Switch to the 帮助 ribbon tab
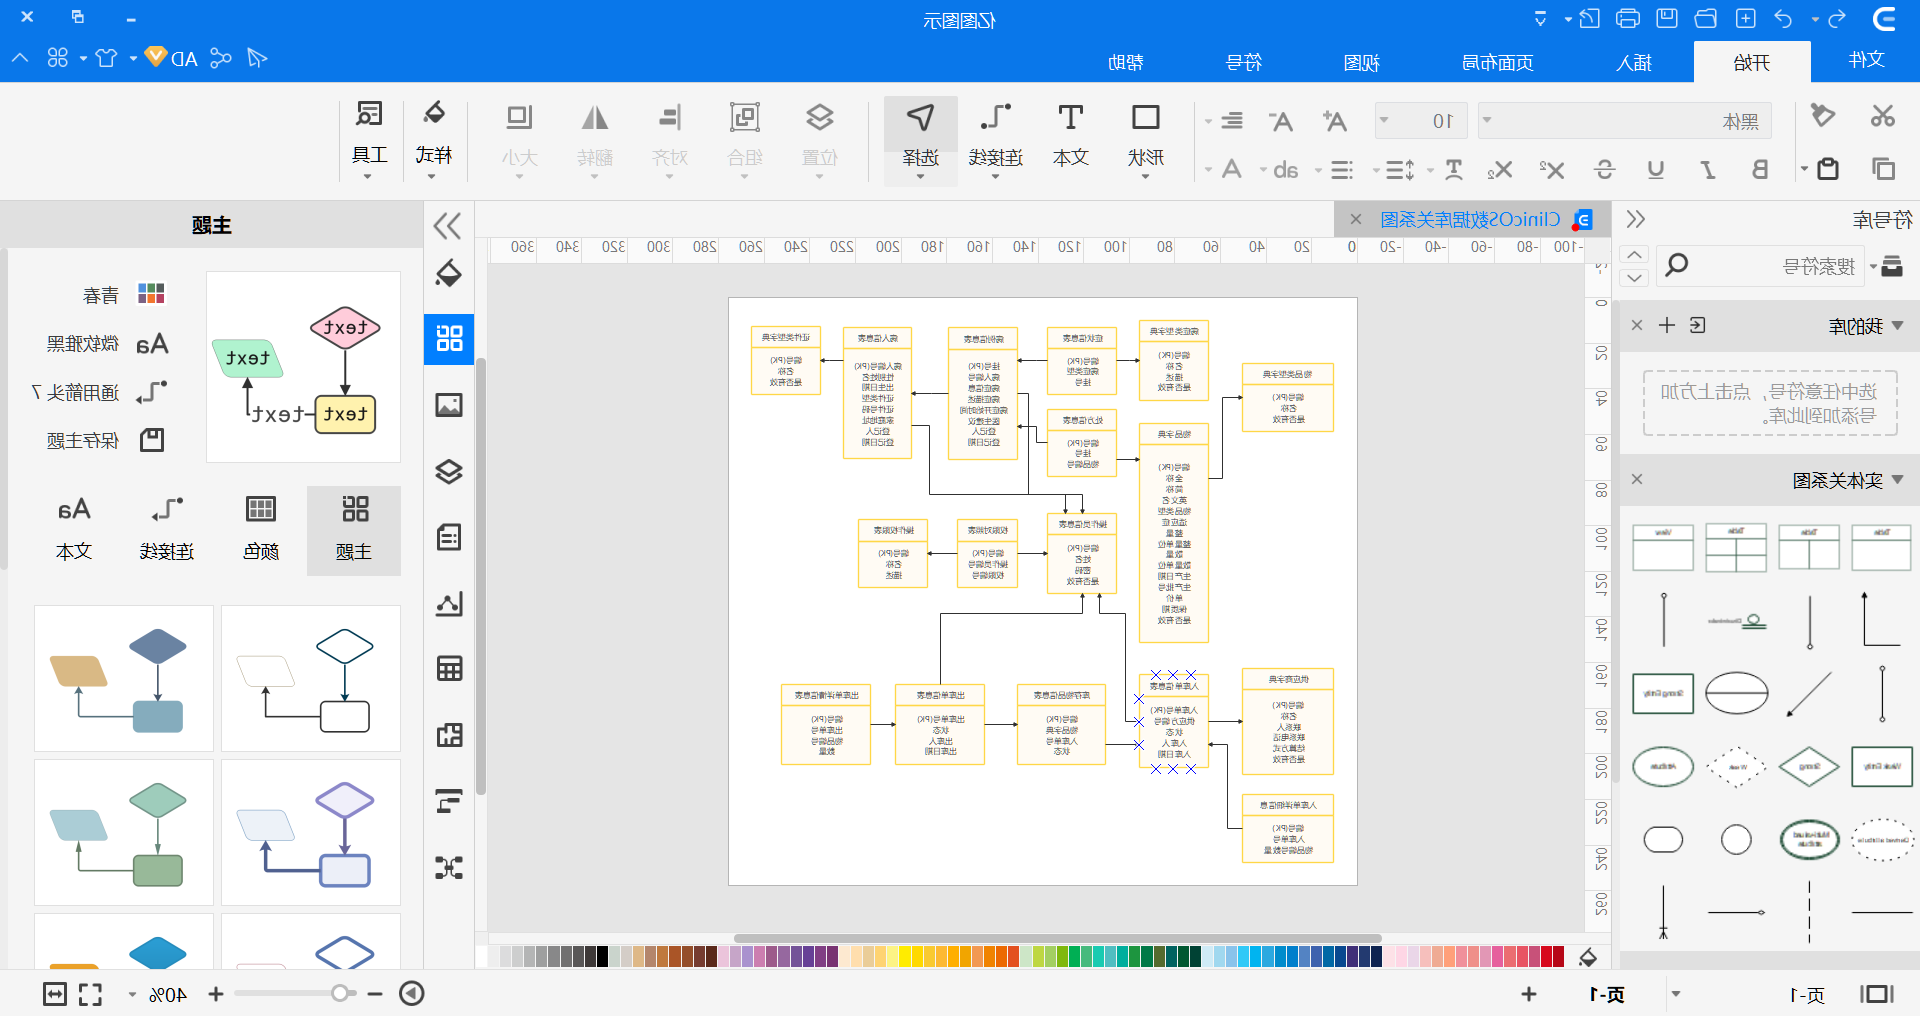 1125,62
